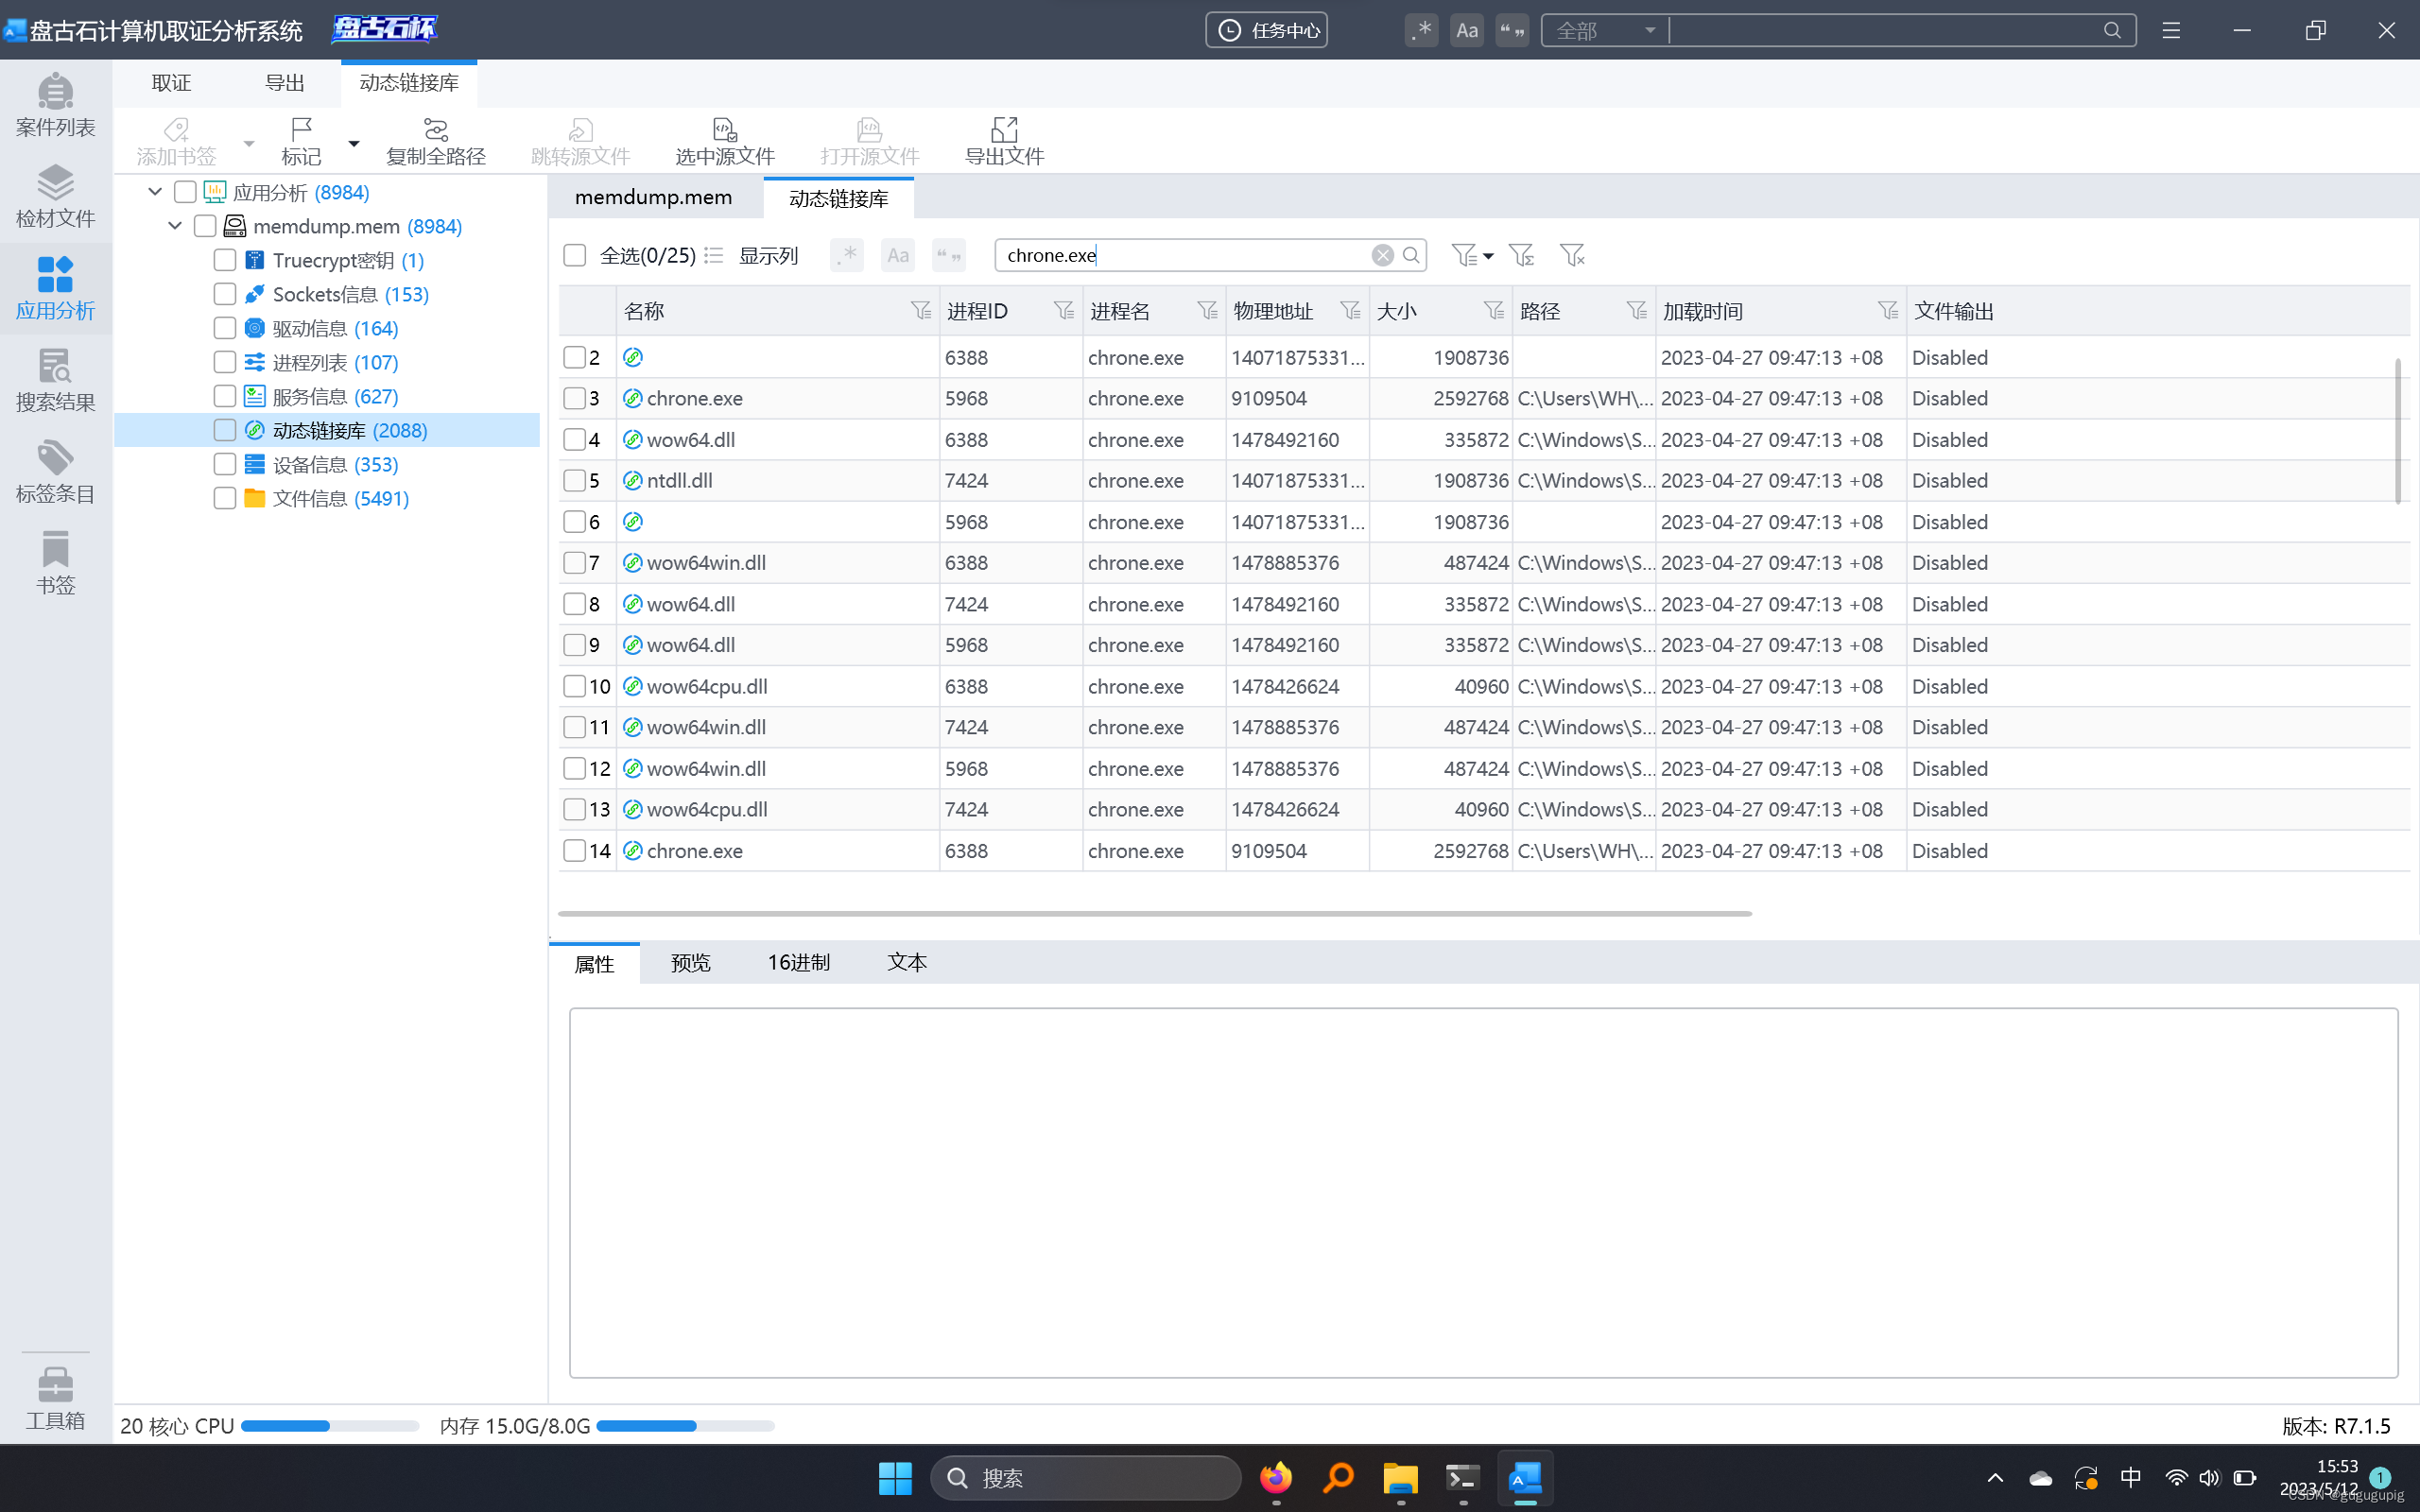Check the 全选 checkbox
This screenshot has height=1512, width=2420.
coord(574,255)
